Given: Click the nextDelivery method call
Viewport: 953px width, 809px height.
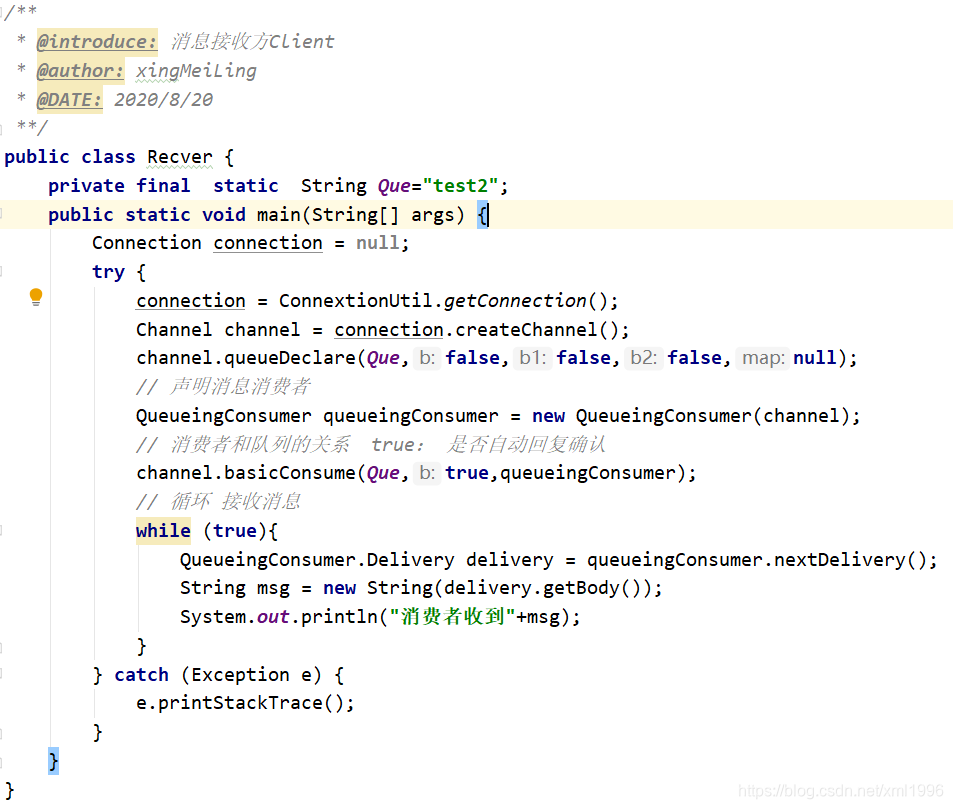Looking at the screenshot, I should click(839, 560).
